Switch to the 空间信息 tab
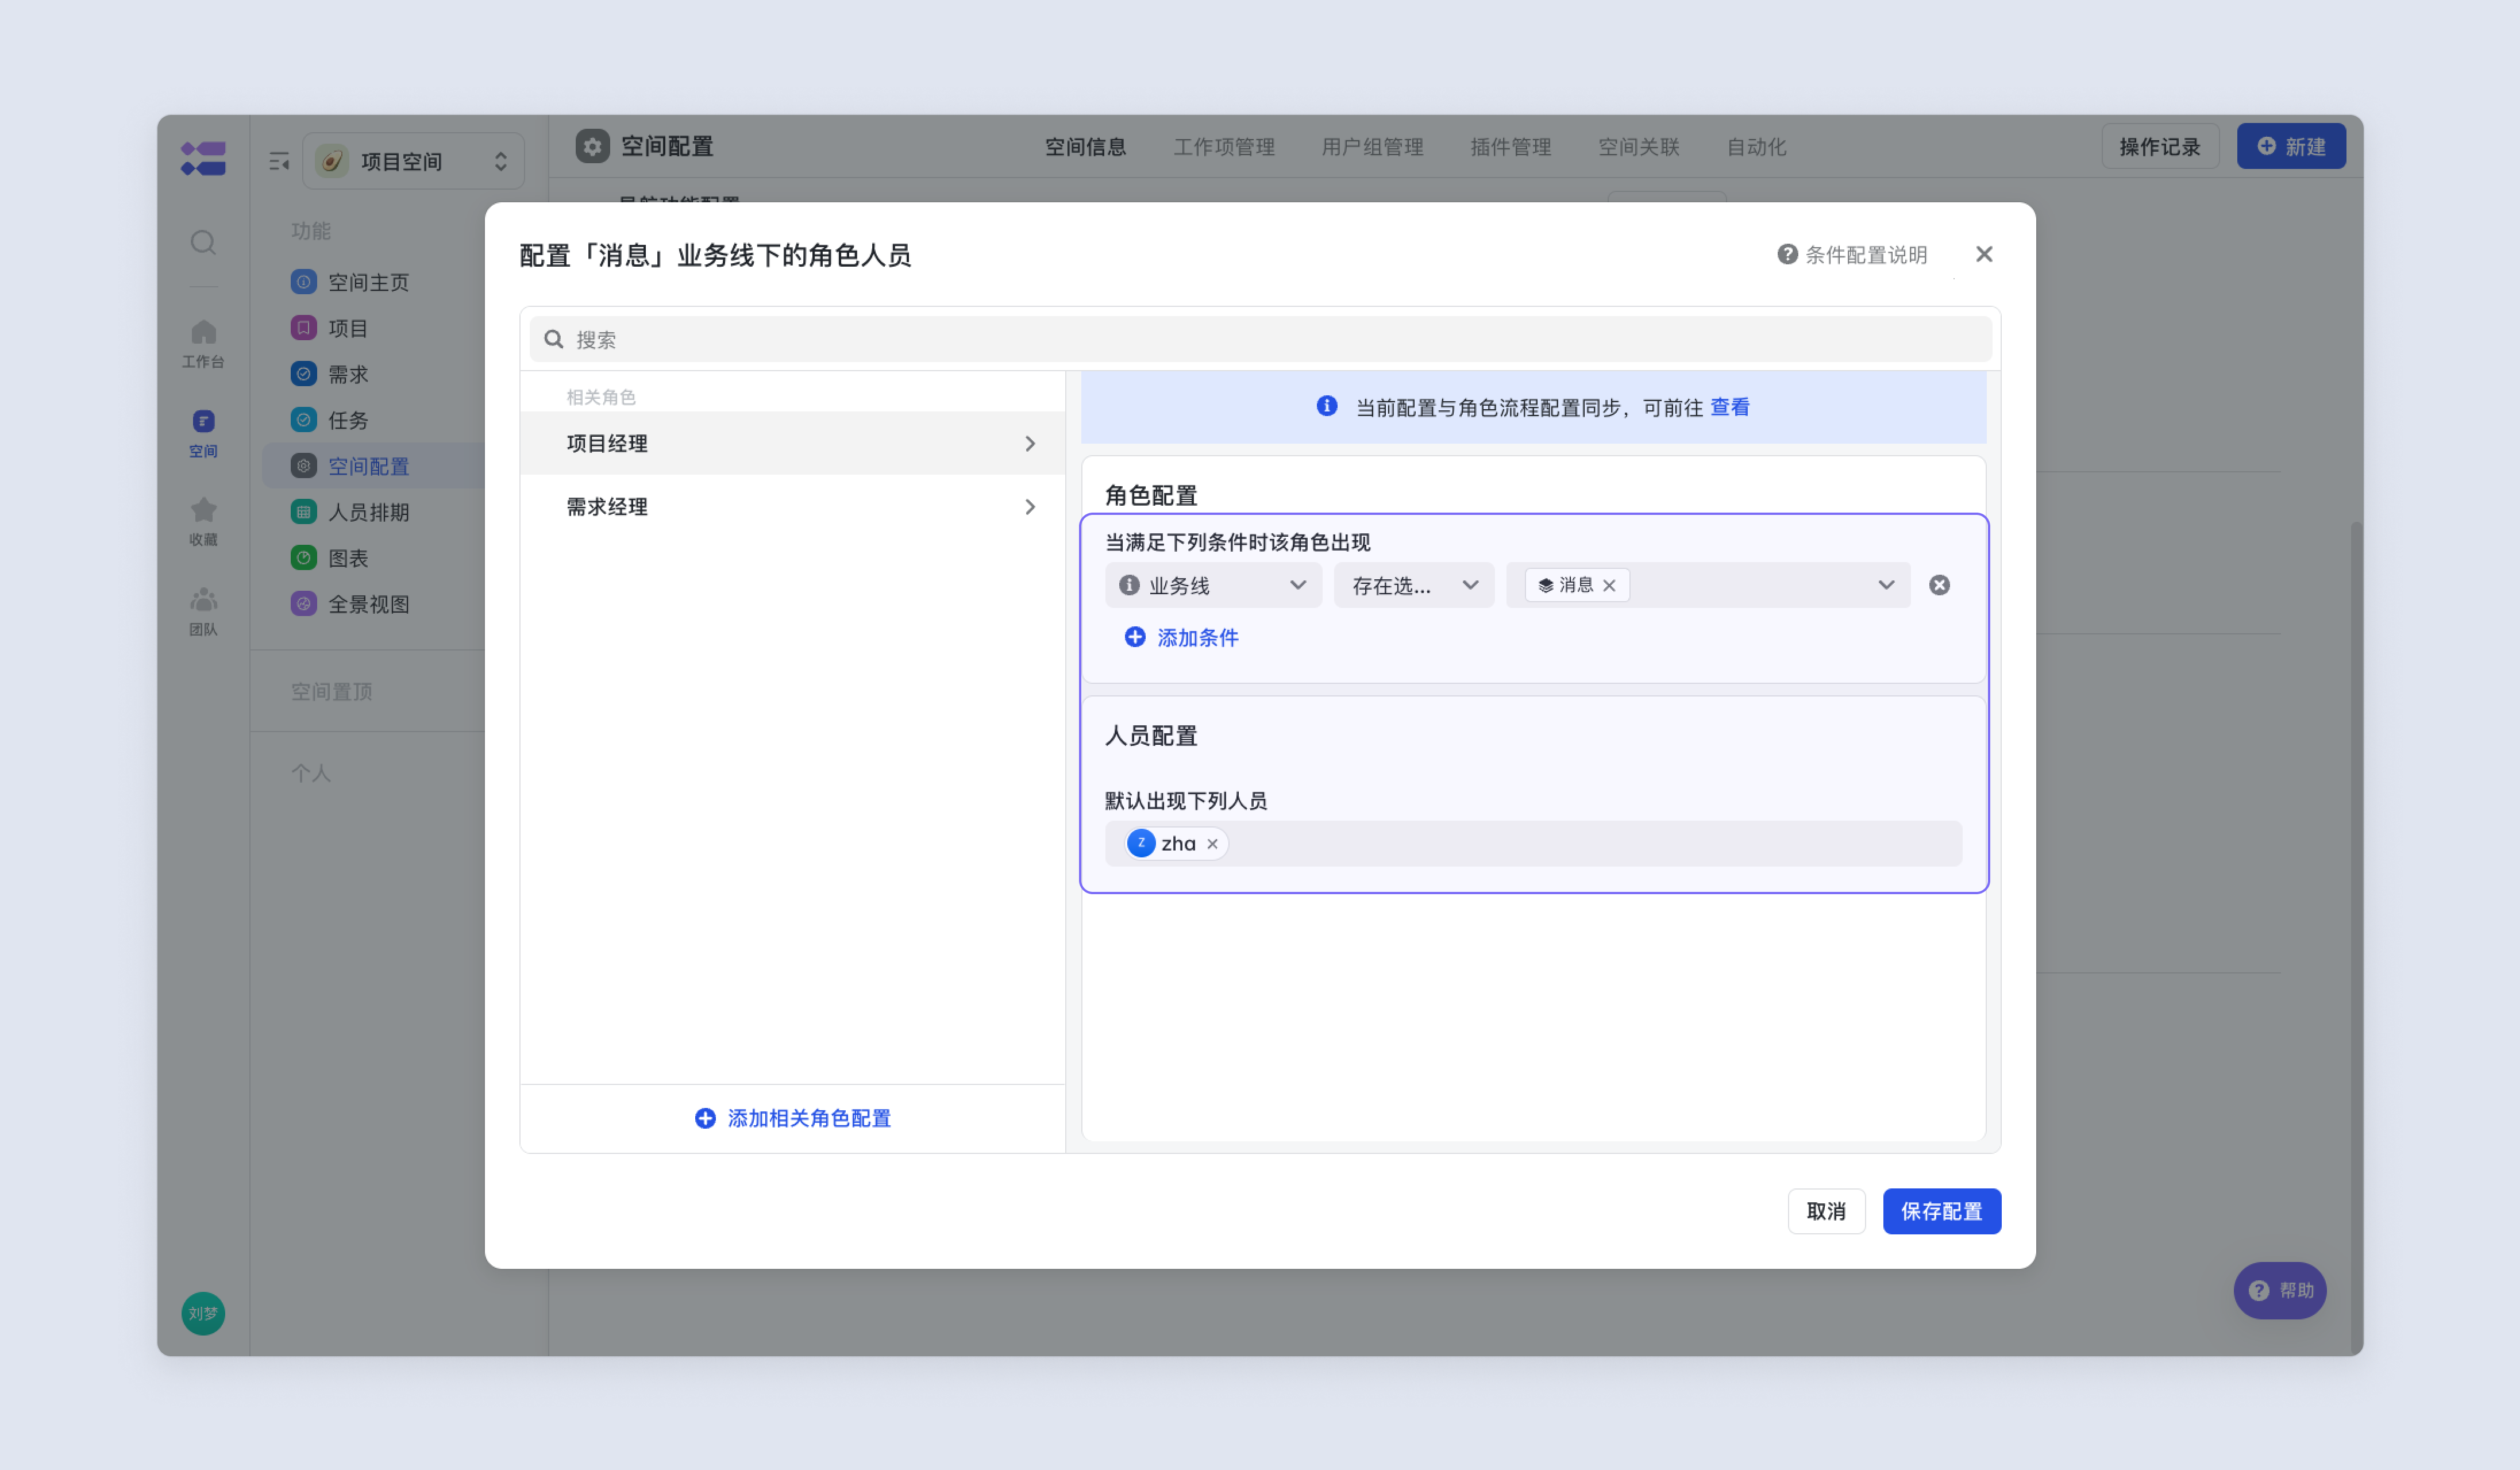This screenshot has height=1470, width=2520. pos(1085,147)
